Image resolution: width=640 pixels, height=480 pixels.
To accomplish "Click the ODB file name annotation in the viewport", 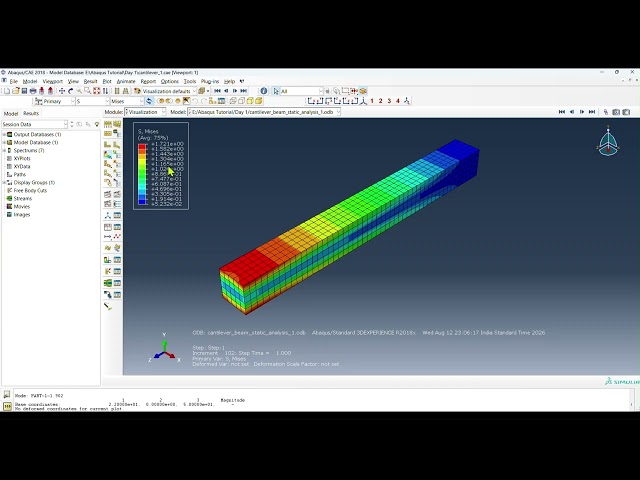I will click(249, 333).
